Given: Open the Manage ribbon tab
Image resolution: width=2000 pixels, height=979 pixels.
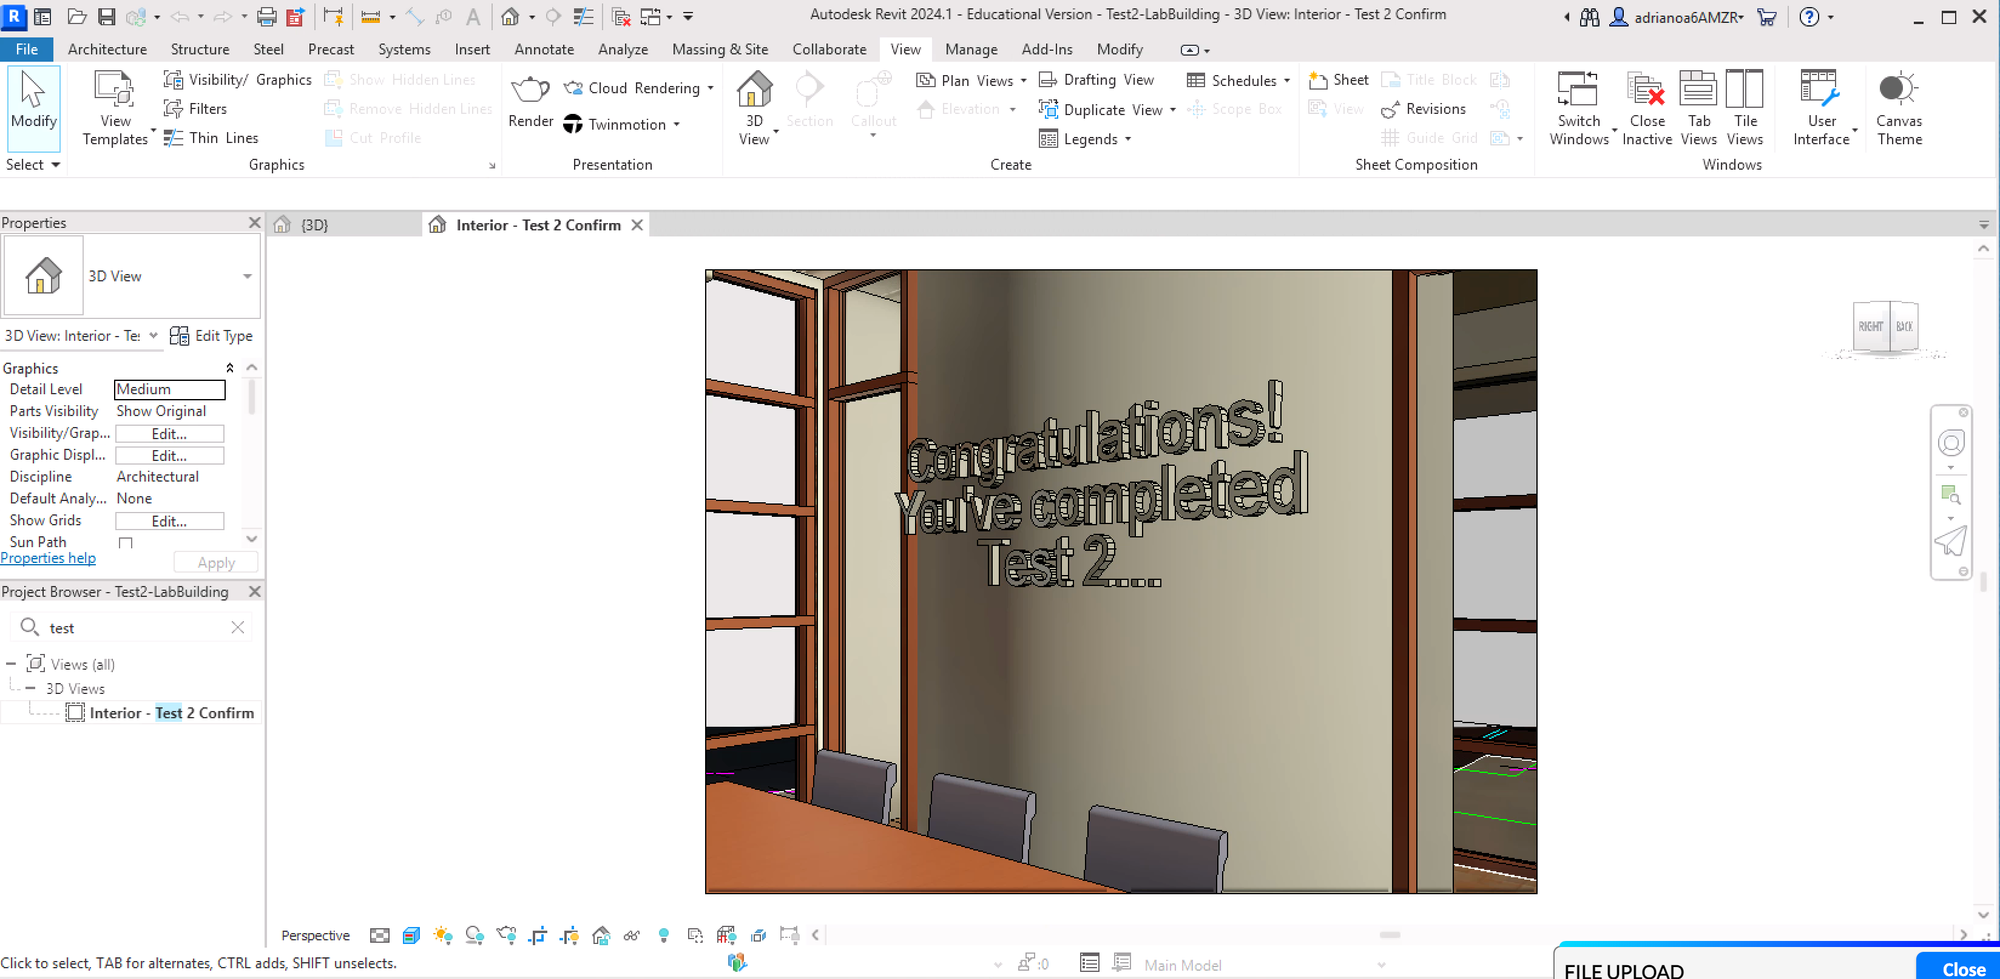Looking at the screenshot, I should click(971, 49).
